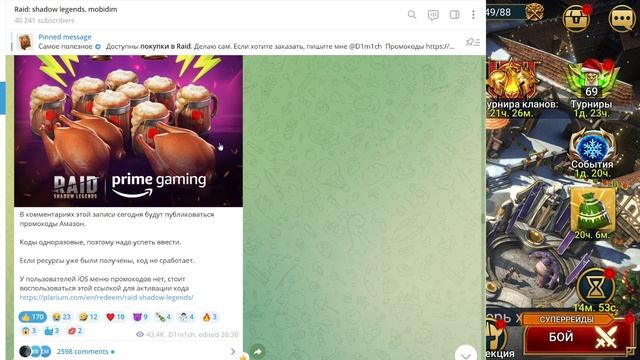Open the three-dot channel menu
This screenshot has width=640, height=360.
pyautogui.click(x=473, y=15)
